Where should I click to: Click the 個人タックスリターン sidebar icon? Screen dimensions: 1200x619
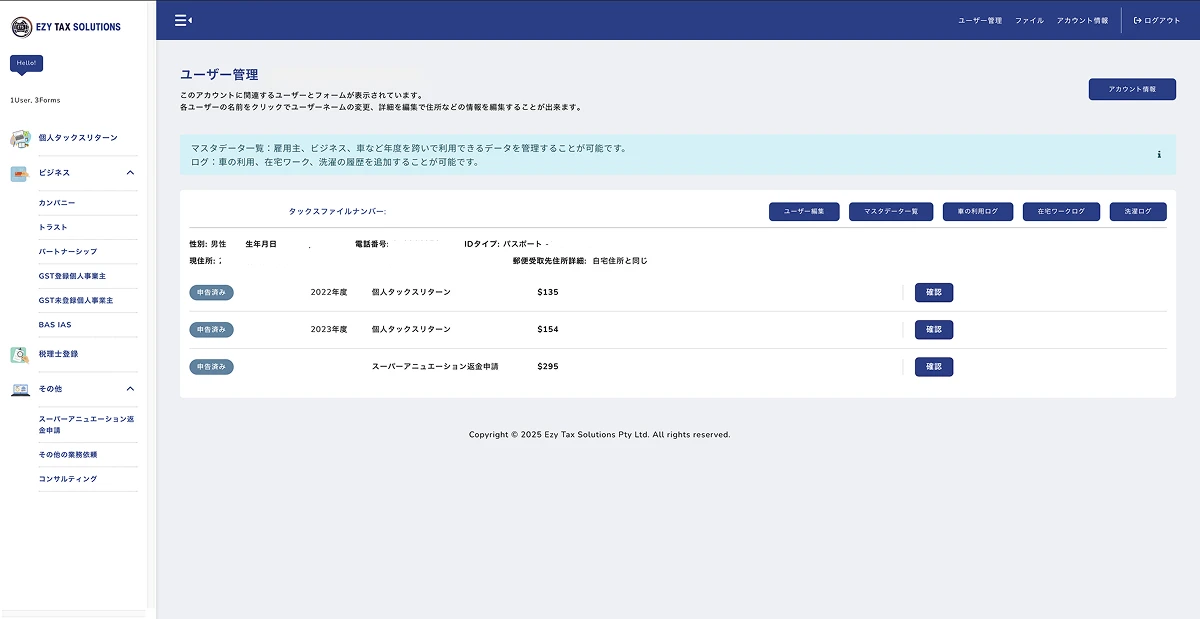pyautogui.click(x=20, y=138)
